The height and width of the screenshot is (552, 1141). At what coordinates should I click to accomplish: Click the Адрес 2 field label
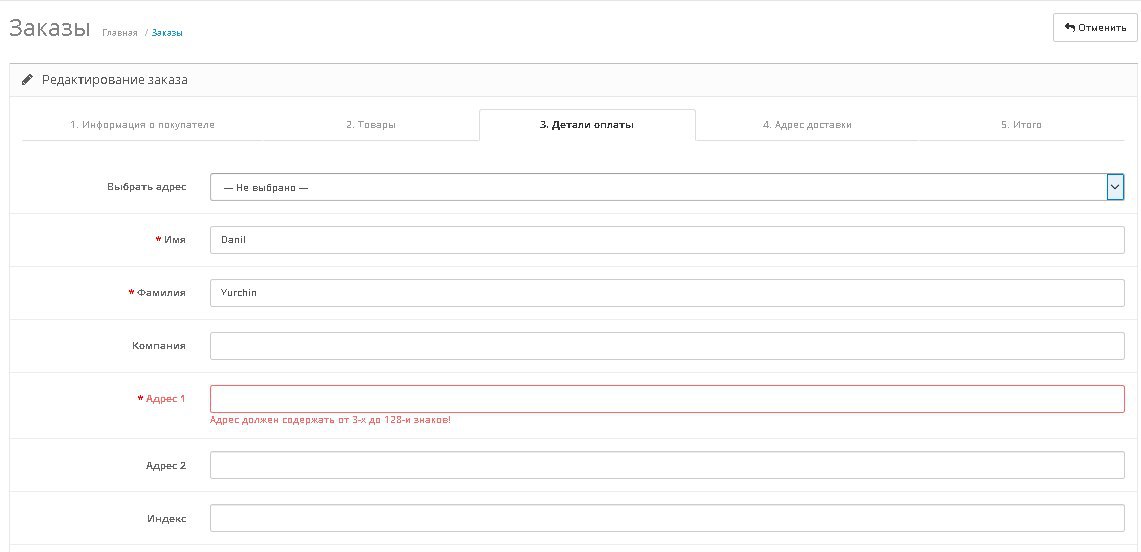(x=166, y=465)
